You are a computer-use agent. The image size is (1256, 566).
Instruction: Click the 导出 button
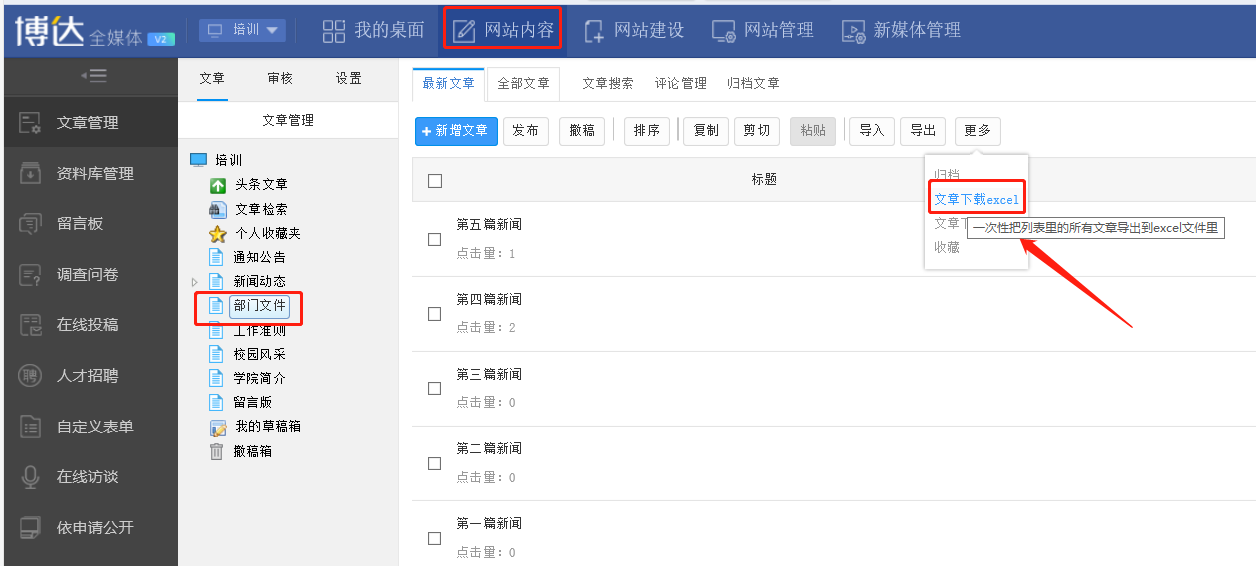point(923,131)
